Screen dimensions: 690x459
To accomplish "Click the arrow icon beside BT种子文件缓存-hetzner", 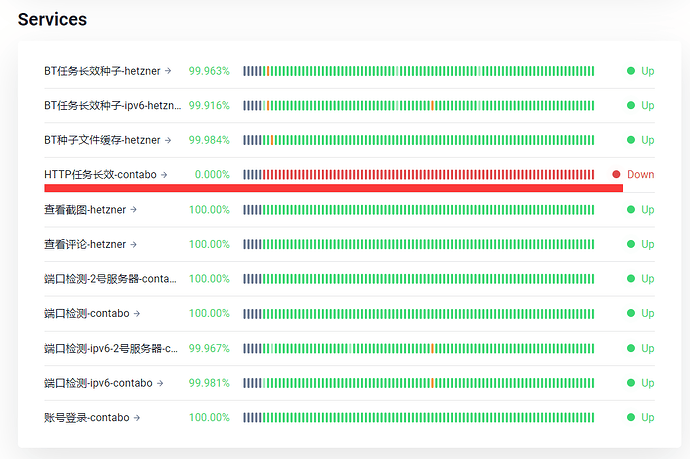I will coord(168,140).
